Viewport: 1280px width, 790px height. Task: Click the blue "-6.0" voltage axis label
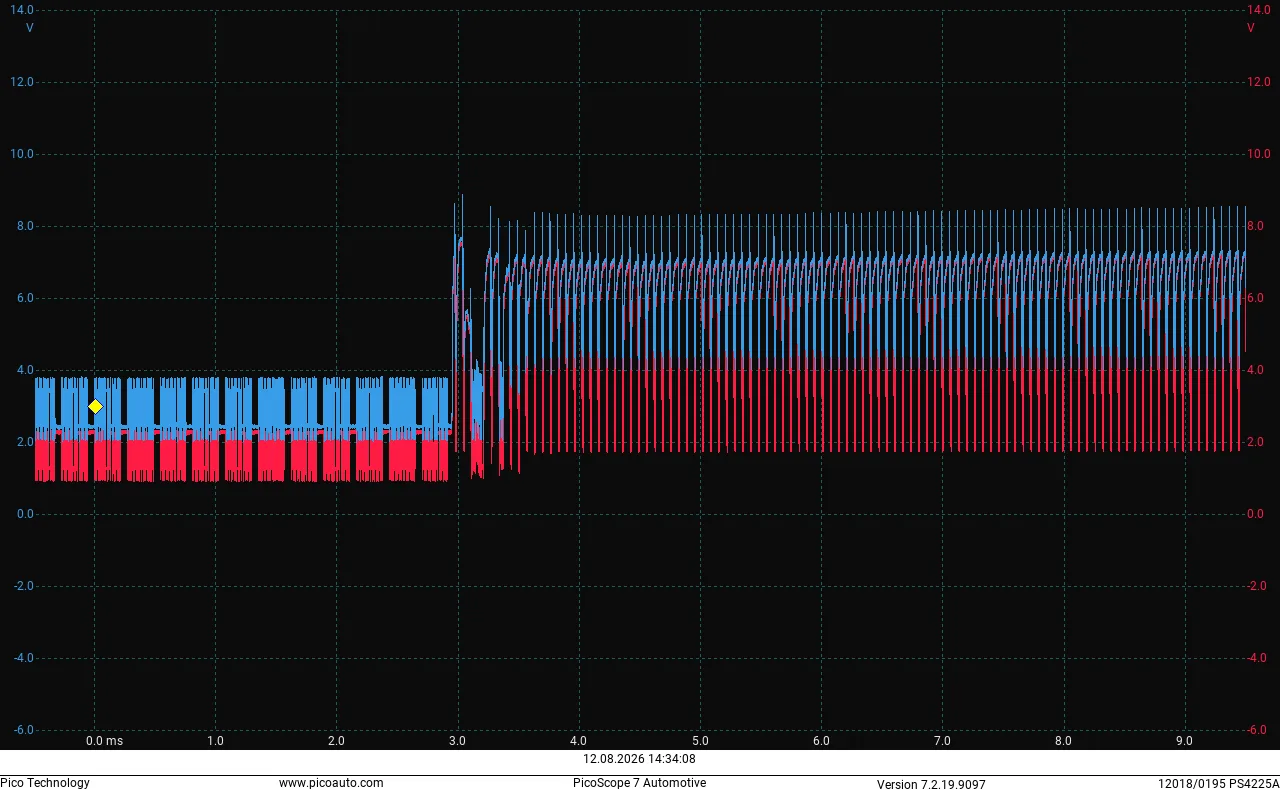[23, 730]
